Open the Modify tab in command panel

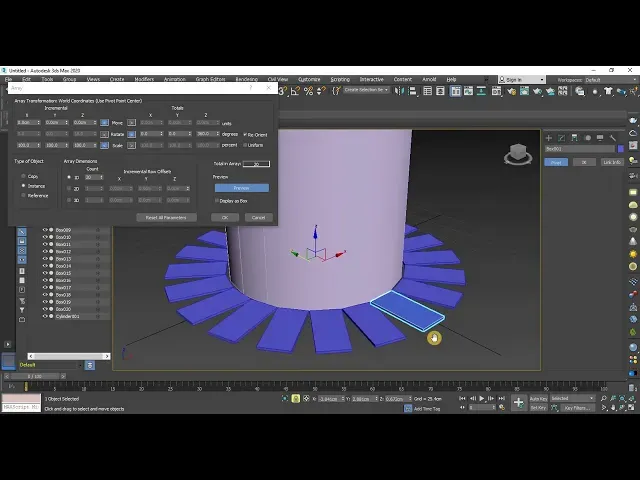click(562, 138)
